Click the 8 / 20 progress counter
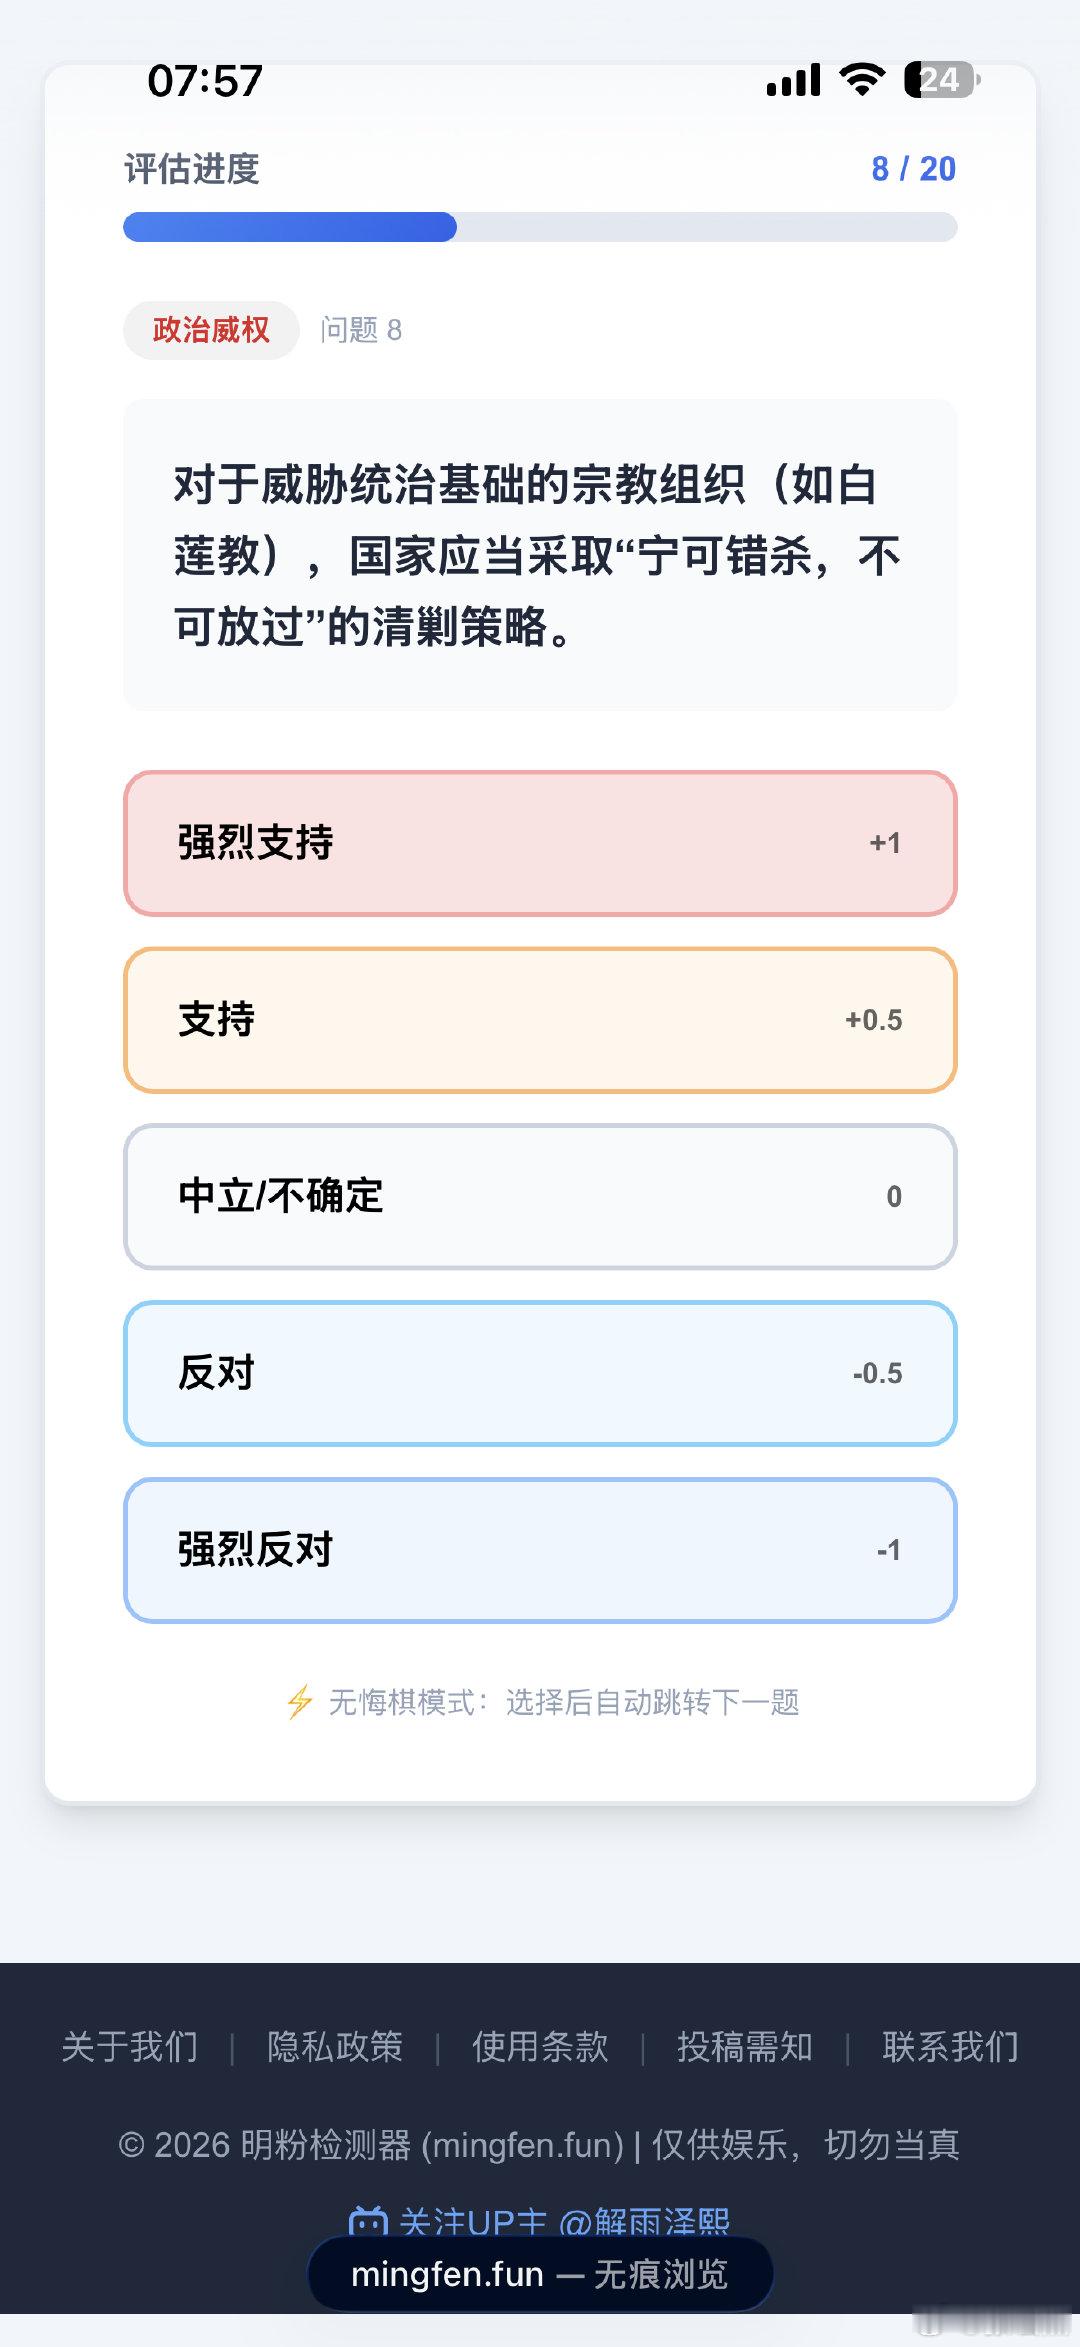This screenshot has height=2347, width=1080. (x=913, y=169)
